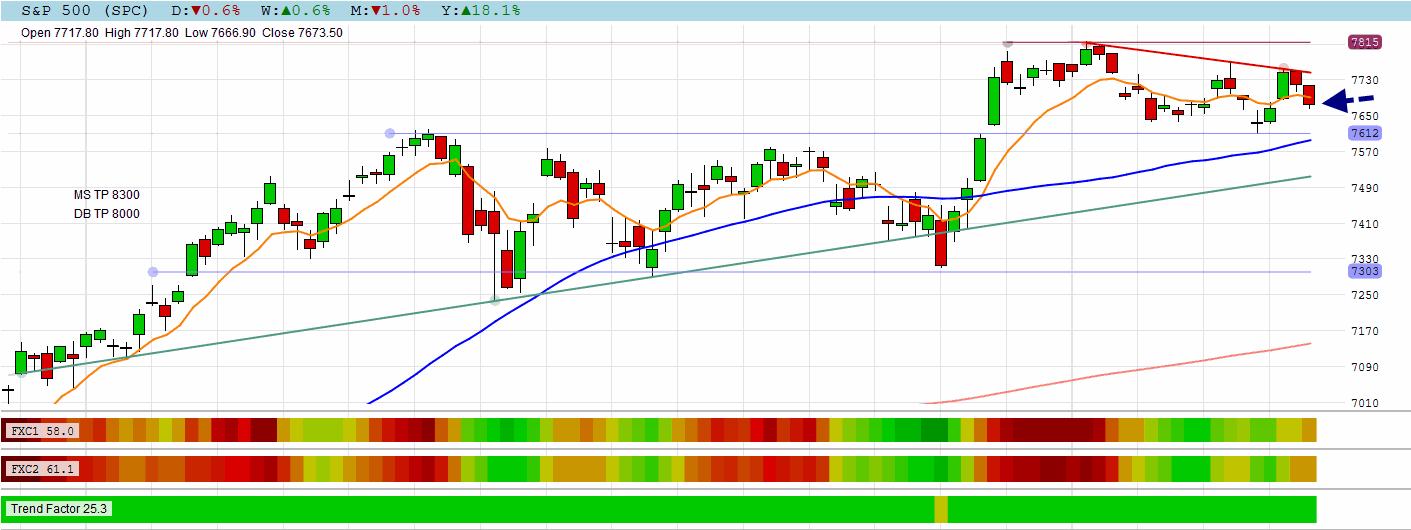This screenshot has width=1411, height=530.
Task: Click the dashed blue arrow marker
Action: coord(1348,100)
